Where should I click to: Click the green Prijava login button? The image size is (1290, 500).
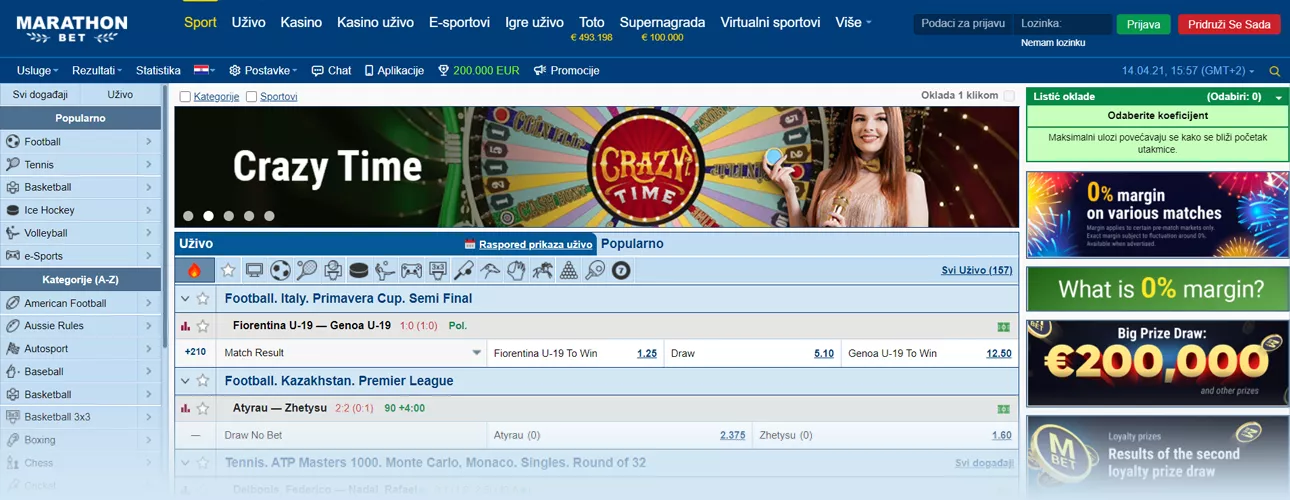click(1143, 24)
